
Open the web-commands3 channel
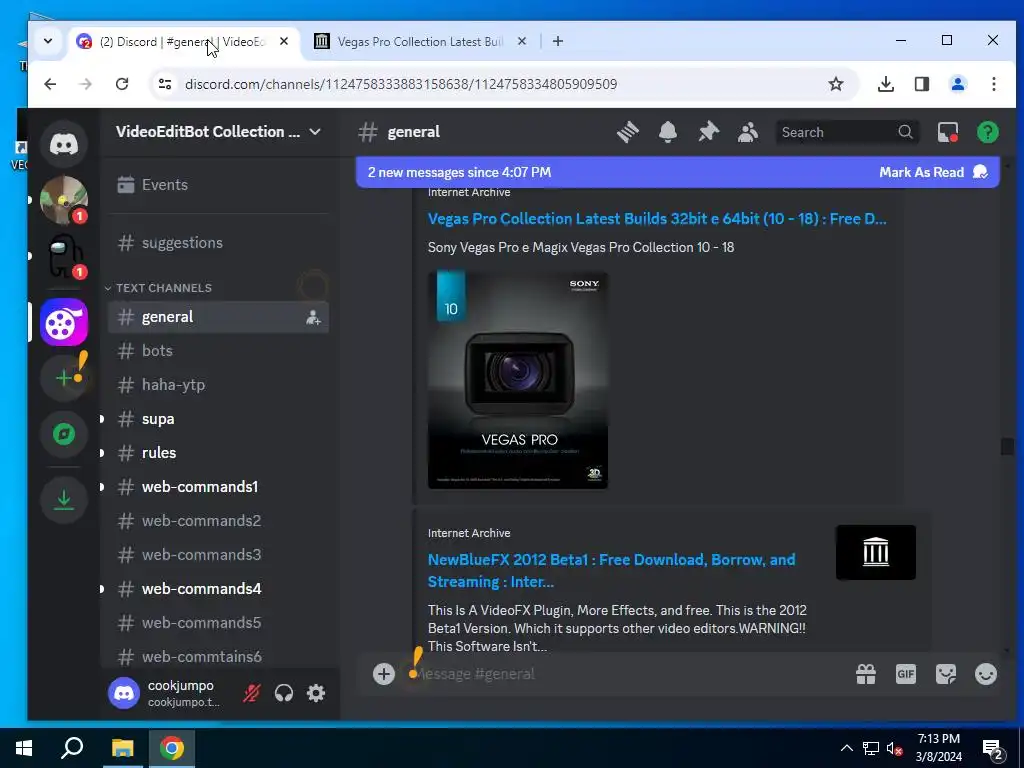(x=218, y=554)
